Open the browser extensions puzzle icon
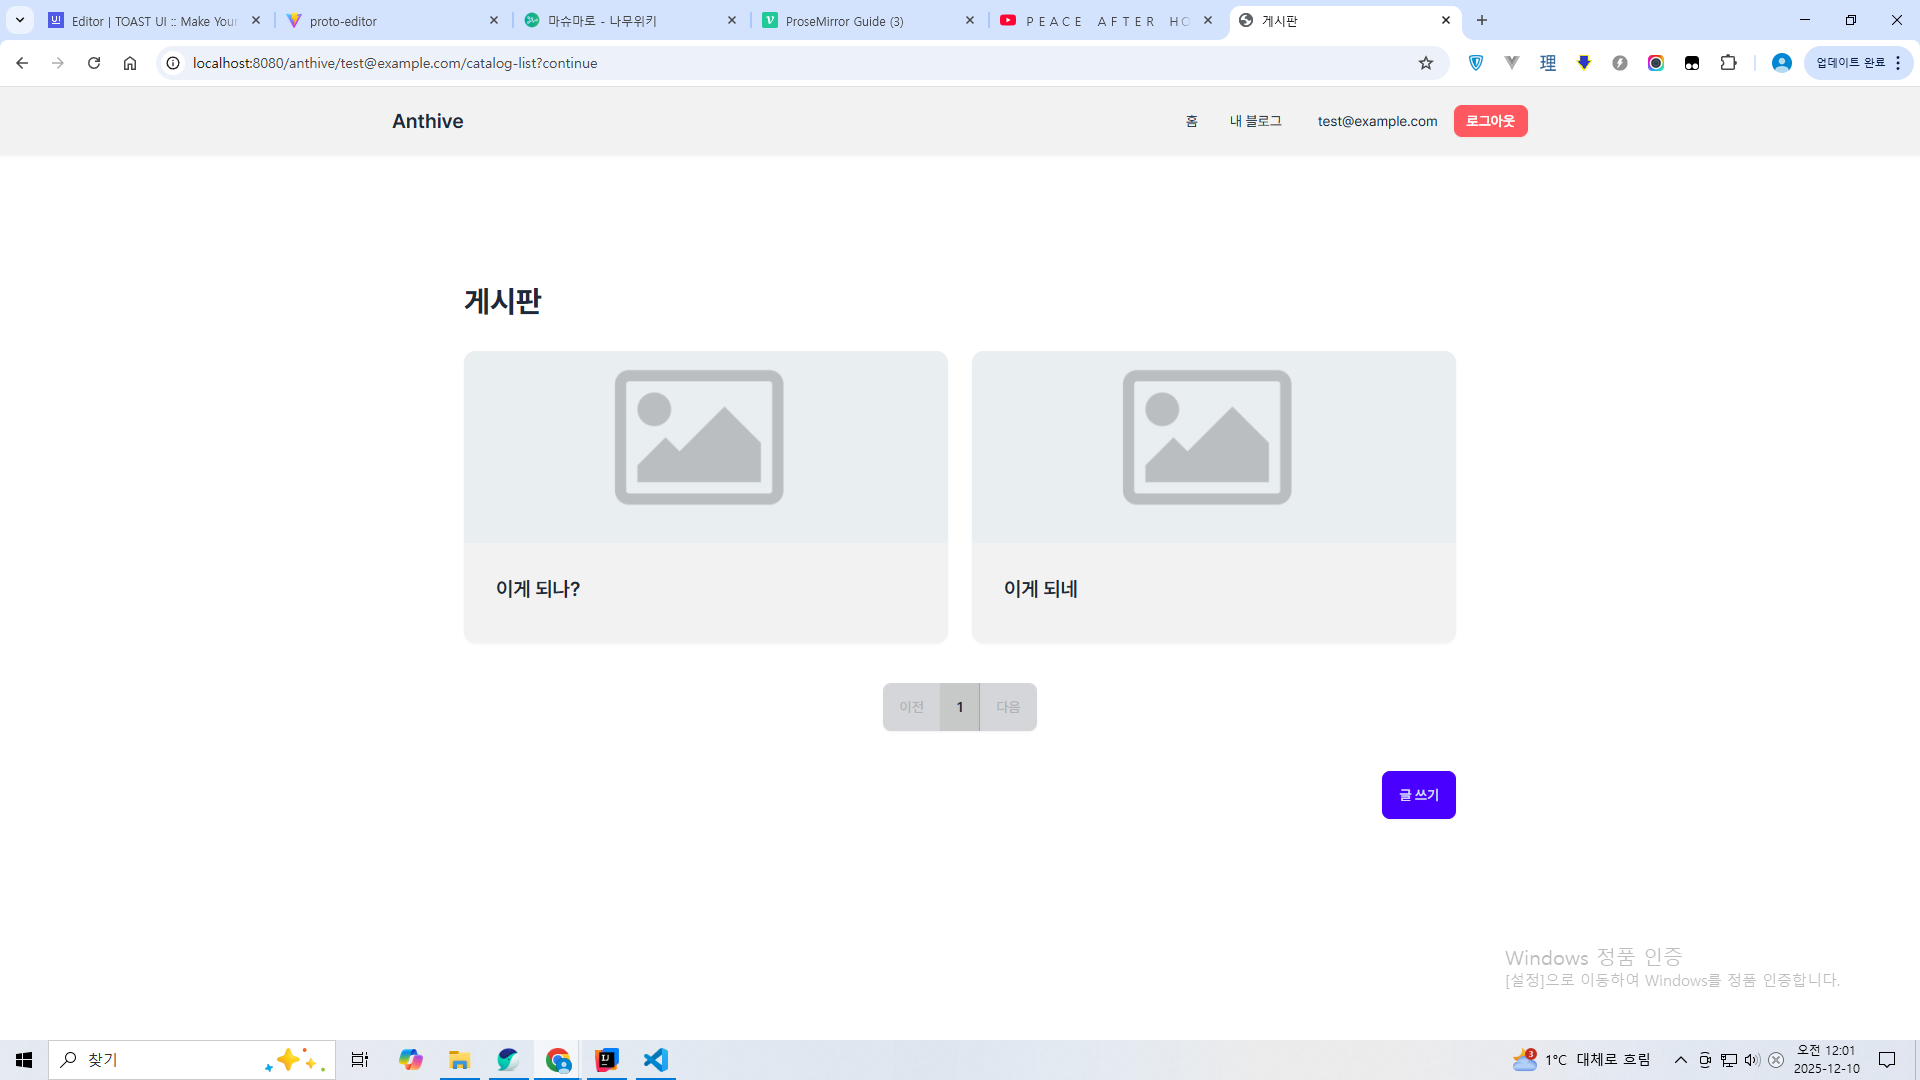1920x1080 pixels. click(x=1728, y=63)
